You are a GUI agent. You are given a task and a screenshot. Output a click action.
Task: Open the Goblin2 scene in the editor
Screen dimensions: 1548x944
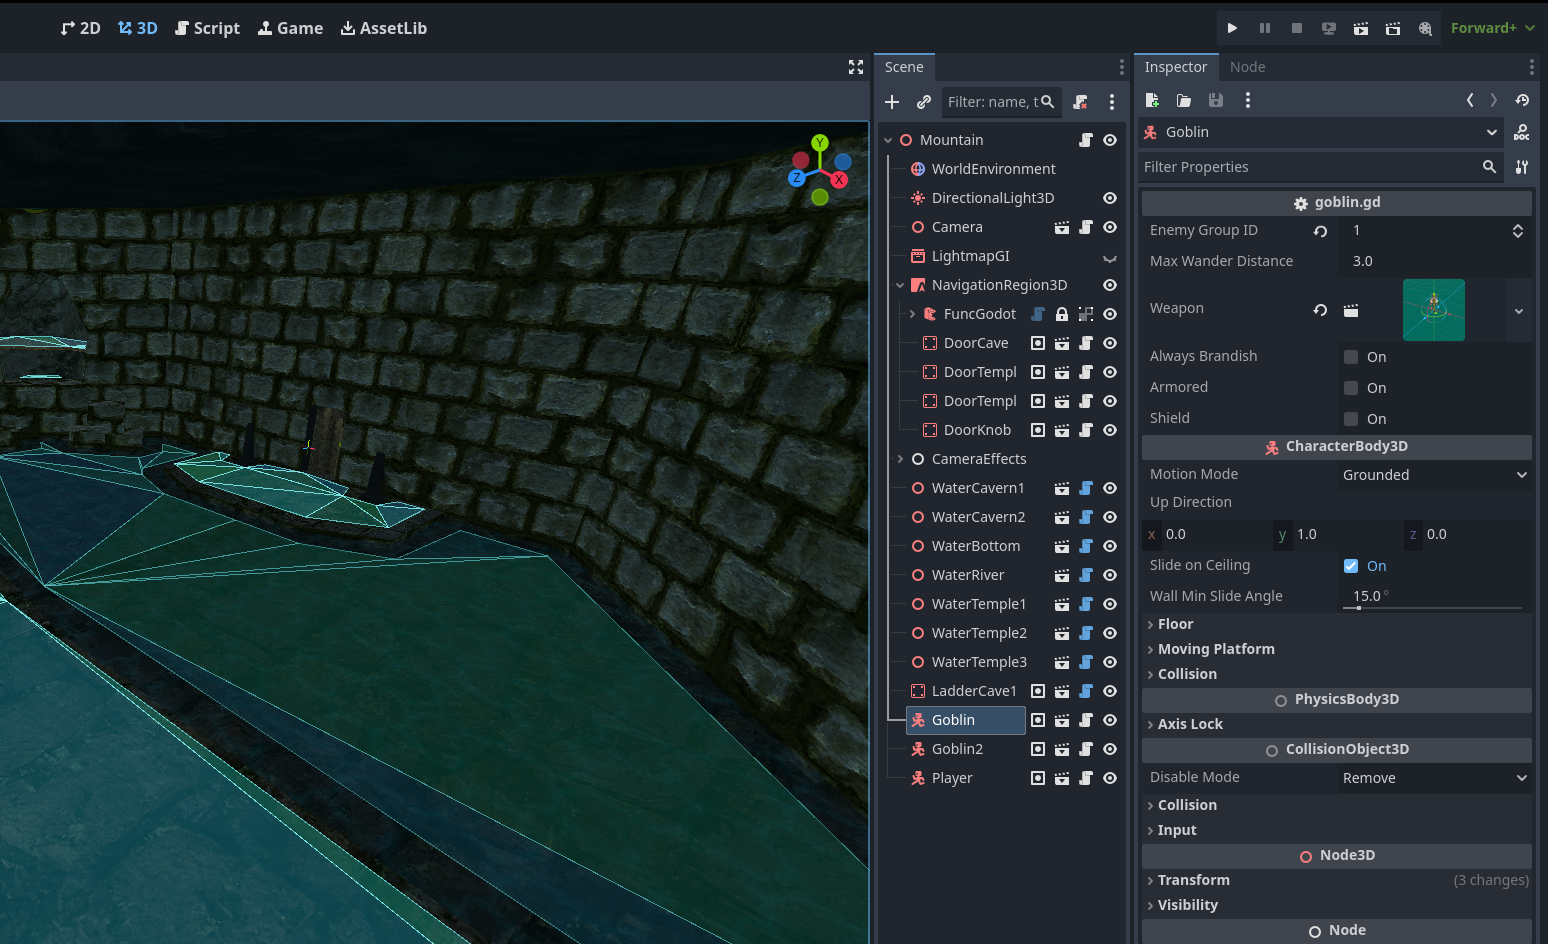[1062, 749]
